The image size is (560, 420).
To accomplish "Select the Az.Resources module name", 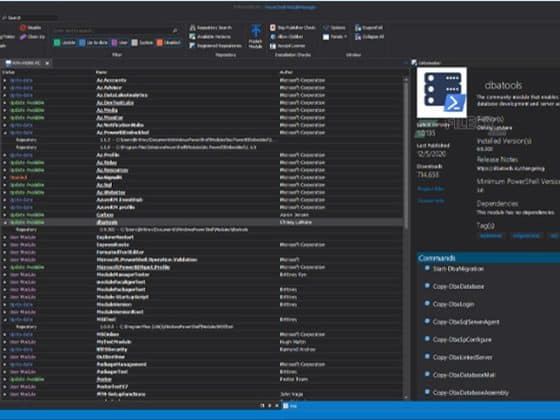I will click(112, 170).
